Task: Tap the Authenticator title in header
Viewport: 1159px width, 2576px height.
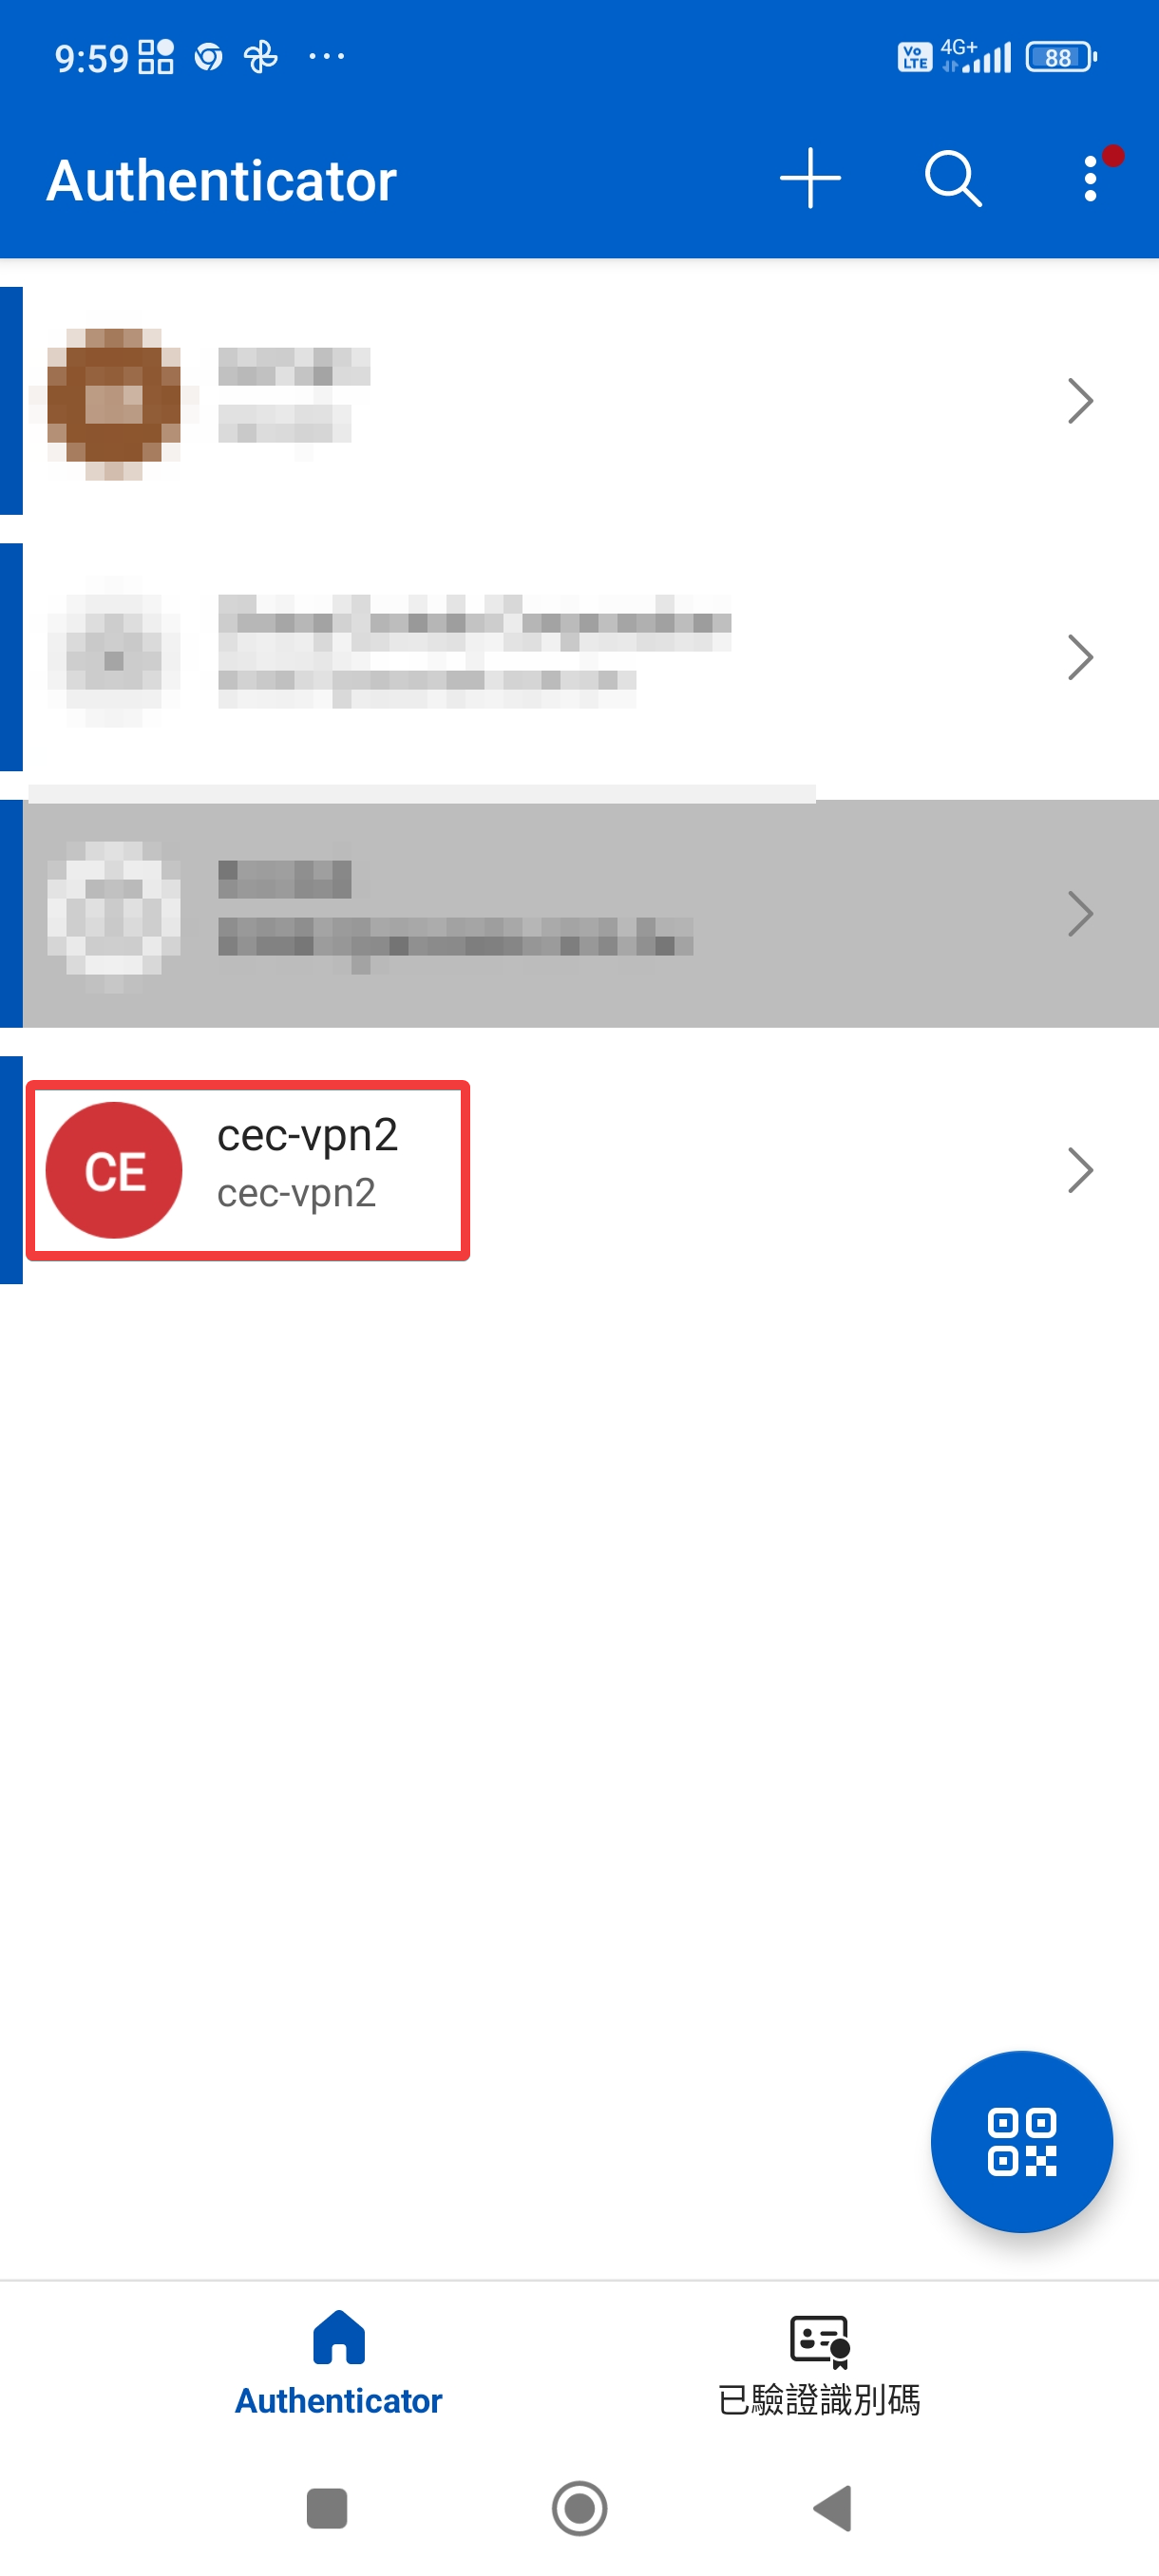Action: point(222,180)
